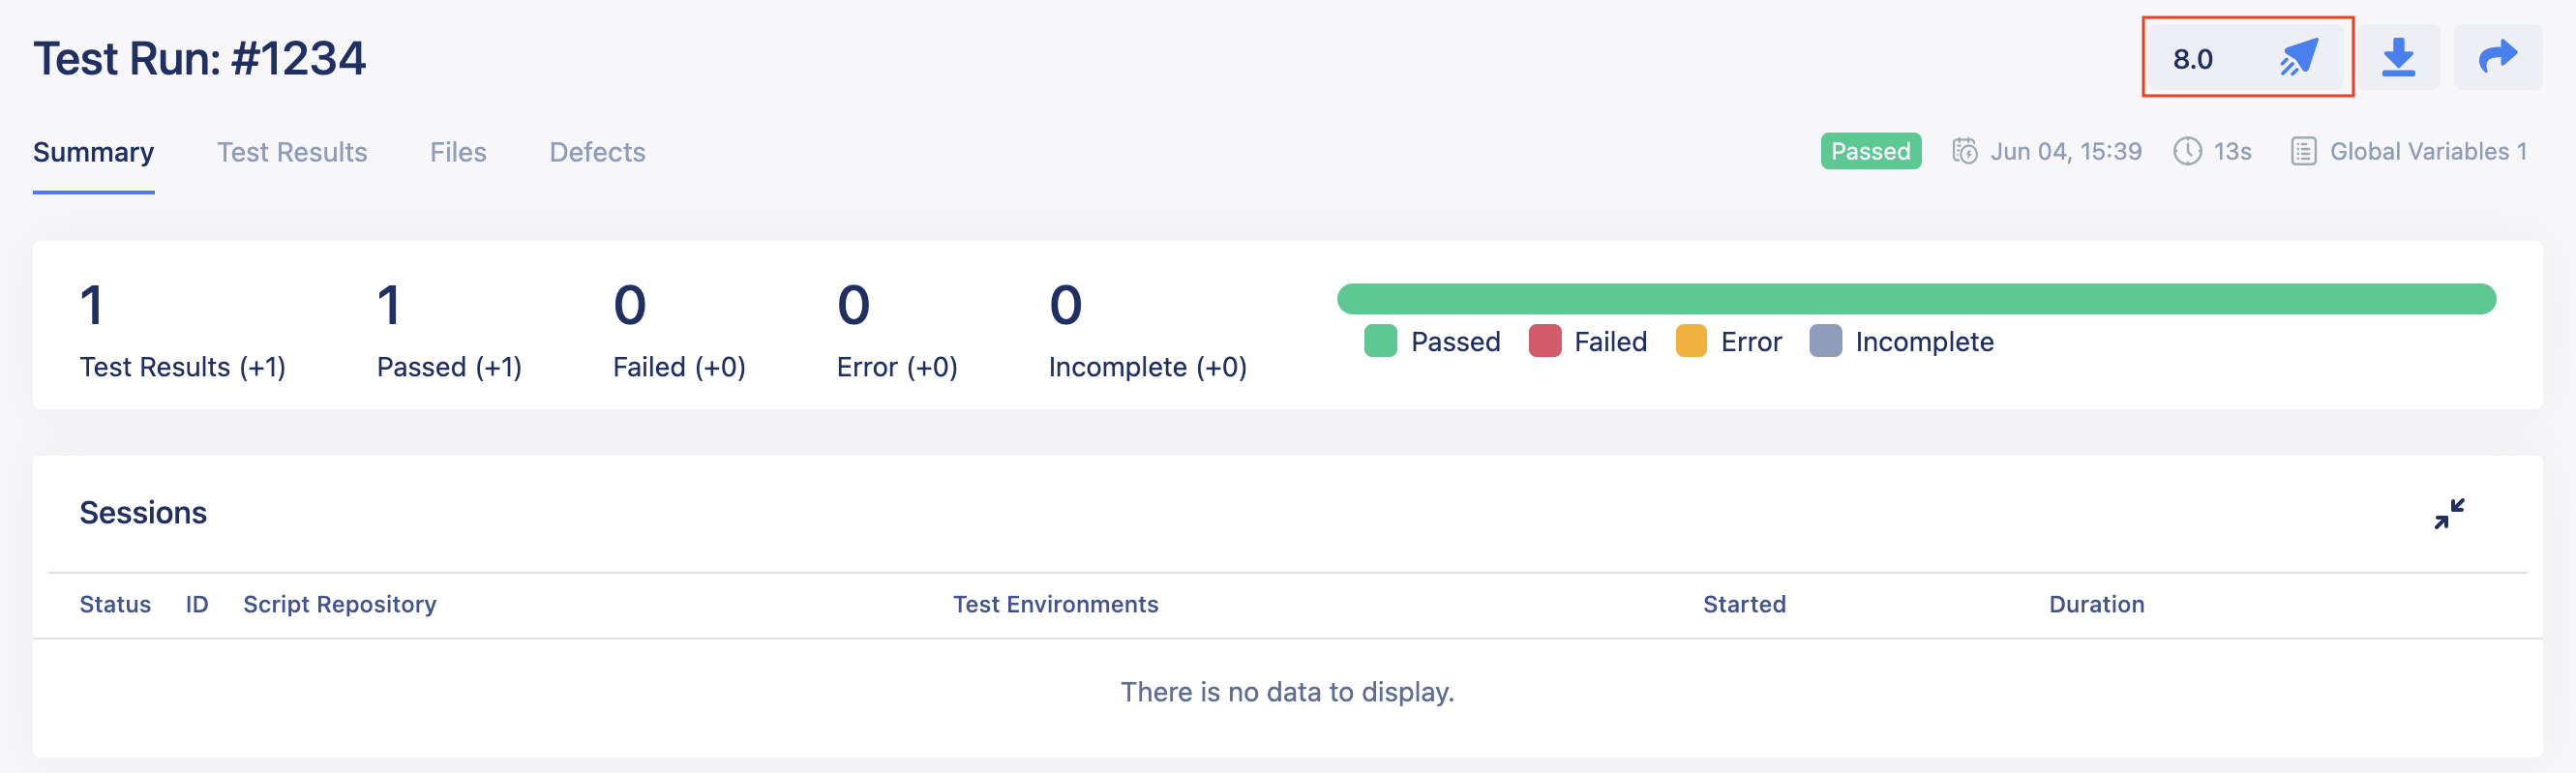The height and width of the screenshot is (773, 2576).
Task: Click the green progress bar
Action: point(1917,297)
